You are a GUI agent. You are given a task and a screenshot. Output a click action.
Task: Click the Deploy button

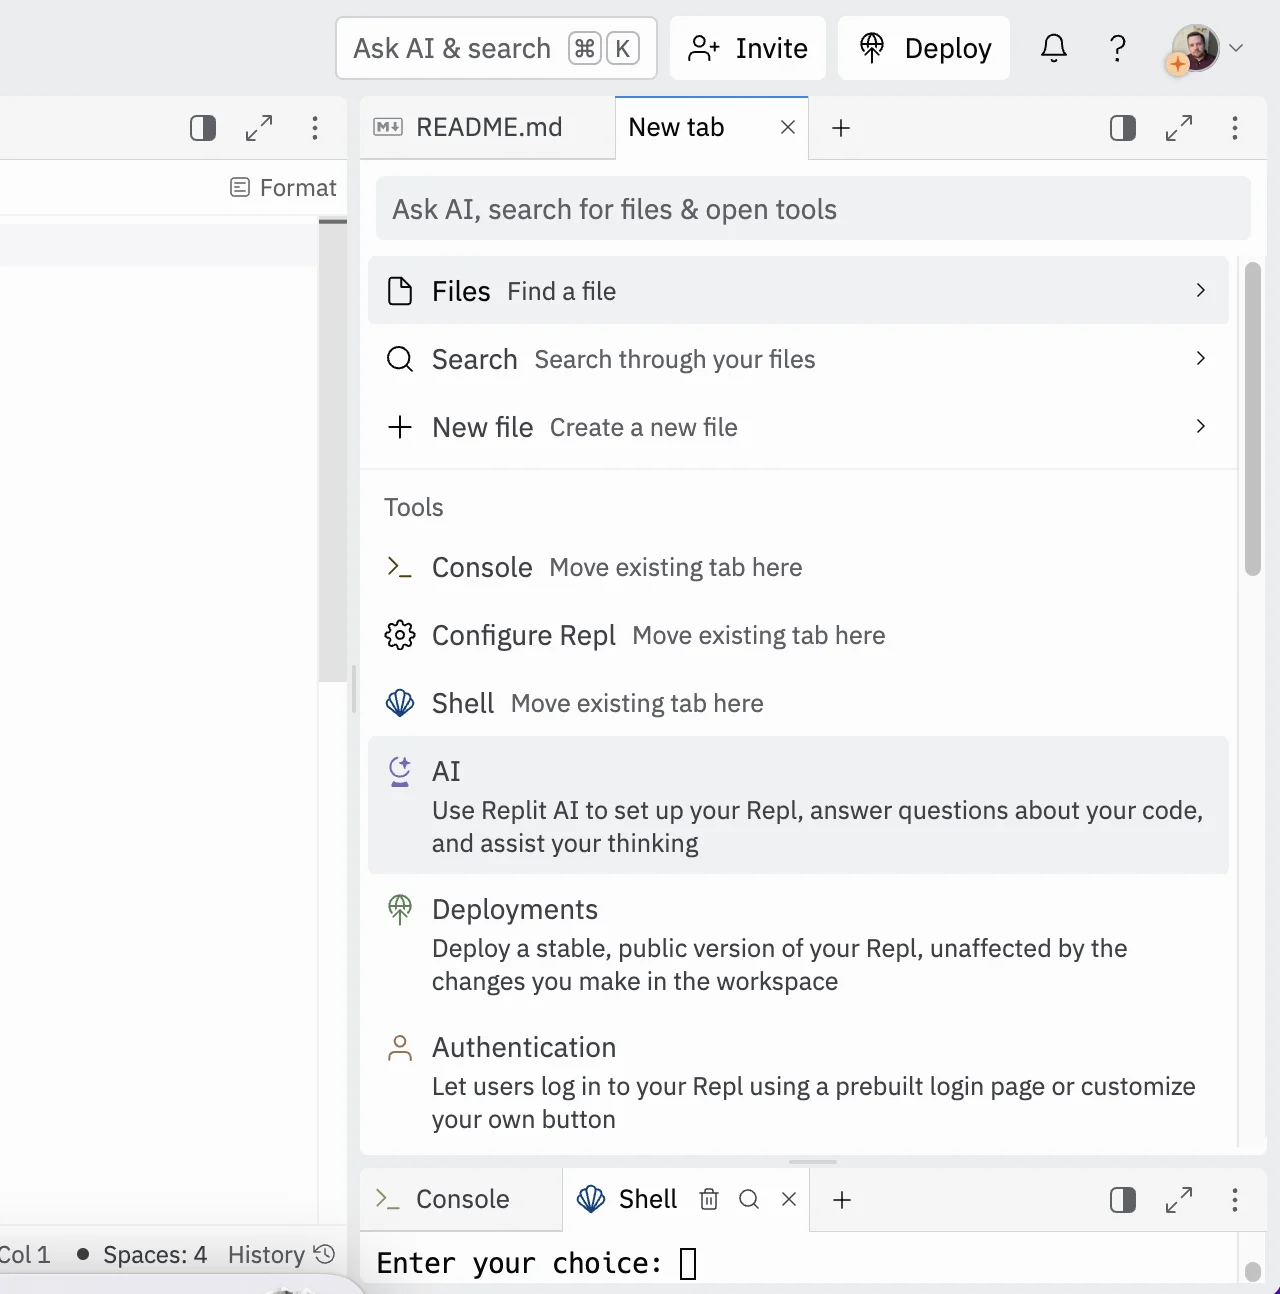924,48
